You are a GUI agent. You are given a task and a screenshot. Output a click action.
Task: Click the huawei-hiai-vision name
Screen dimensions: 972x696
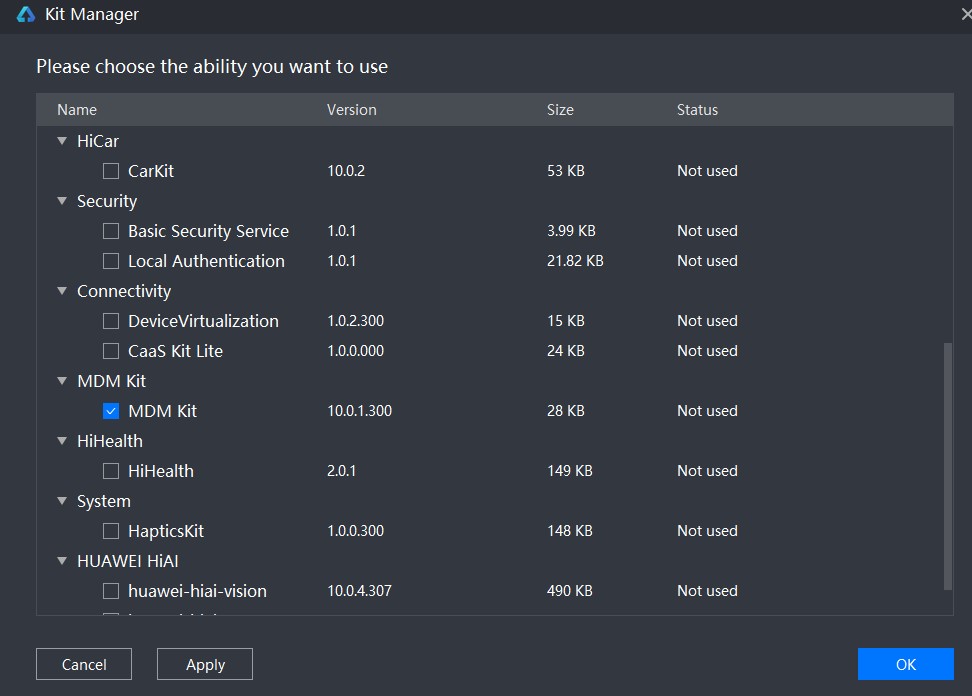[x=197, y=591]
